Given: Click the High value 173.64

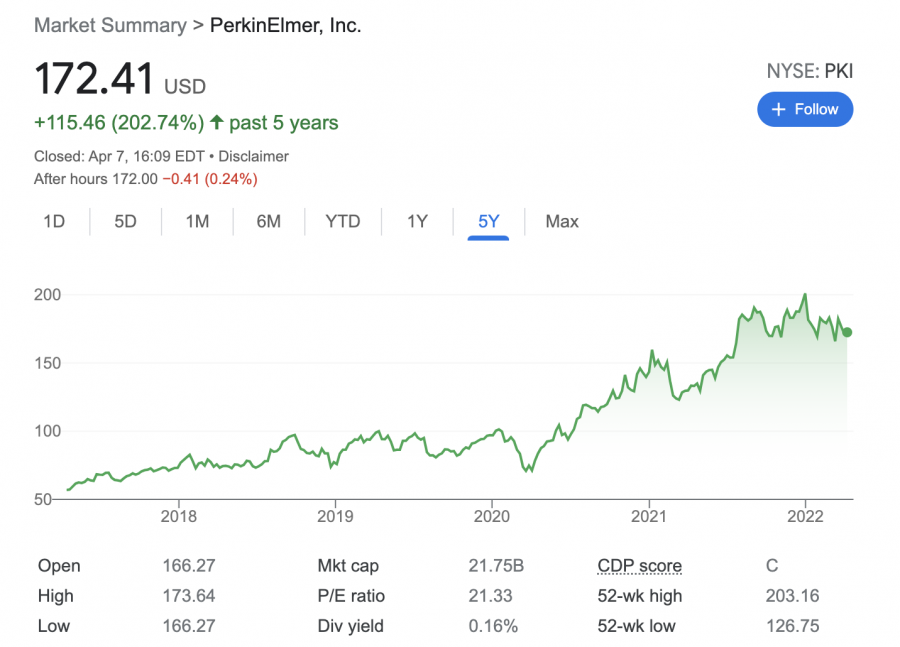Looking at the screenshot, I should [x=188, y=595].
